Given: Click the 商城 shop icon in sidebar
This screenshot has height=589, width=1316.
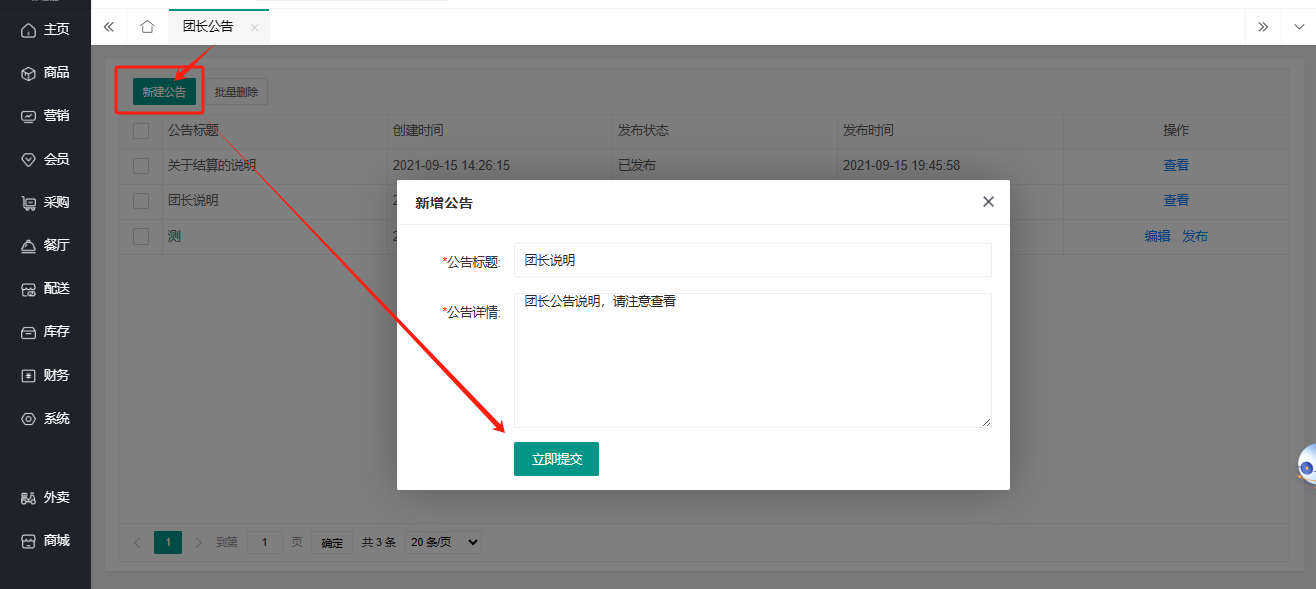Looking at the screenshot, I should point(28,541).
